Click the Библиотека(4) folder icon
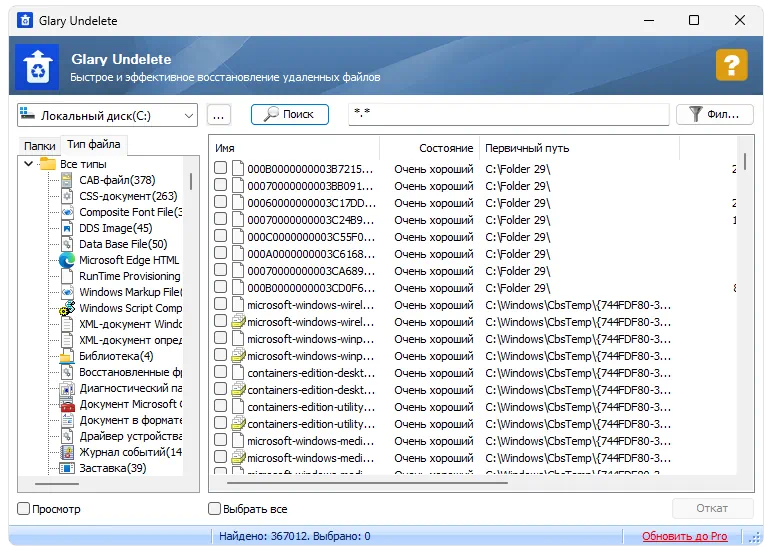The height and width of the screenshot is (553, 771). pyautogui.click(x=67, y=356)
